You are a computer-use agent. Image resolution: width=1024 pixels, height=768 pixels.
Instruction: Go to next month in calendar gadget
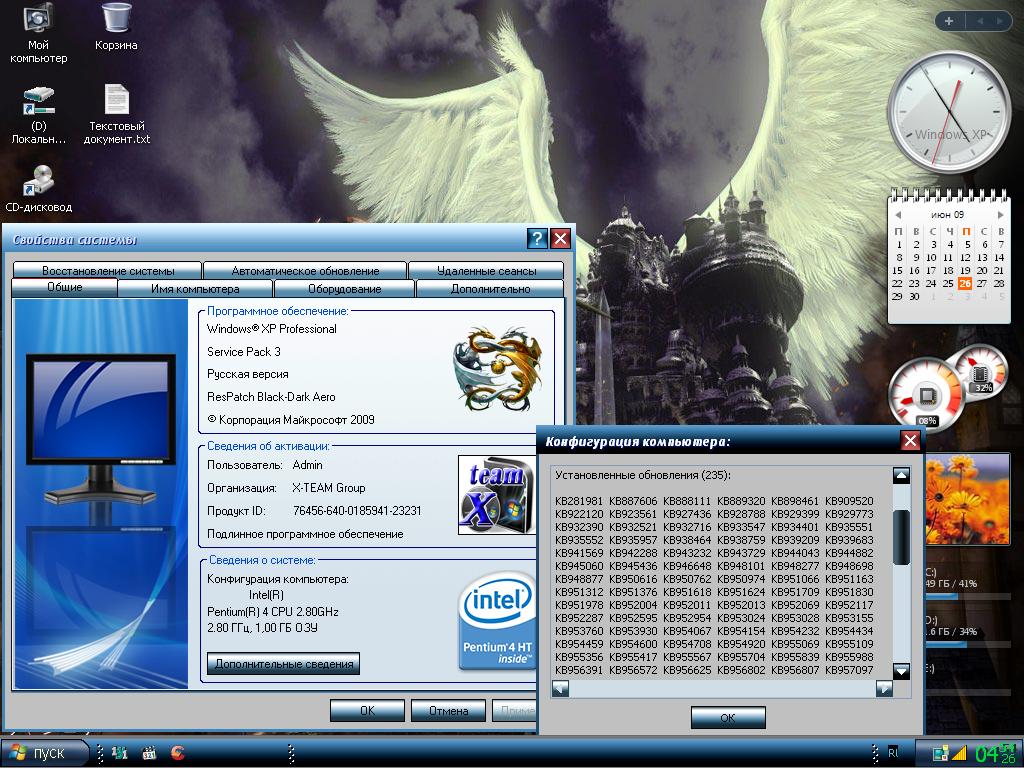[x=1000, y=215]
